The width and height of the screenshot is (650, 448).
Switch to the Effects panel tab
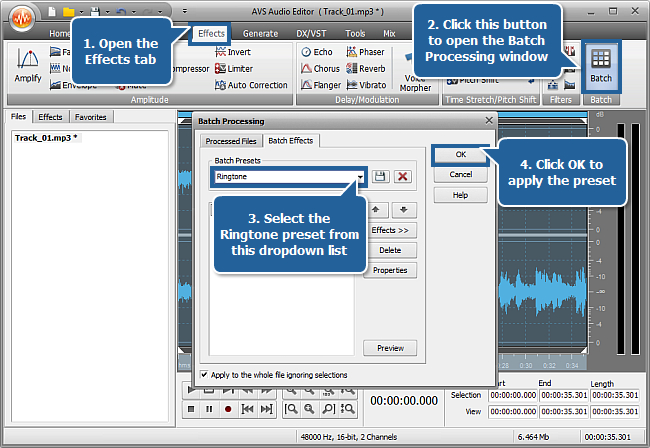click(x=50, y=117)
